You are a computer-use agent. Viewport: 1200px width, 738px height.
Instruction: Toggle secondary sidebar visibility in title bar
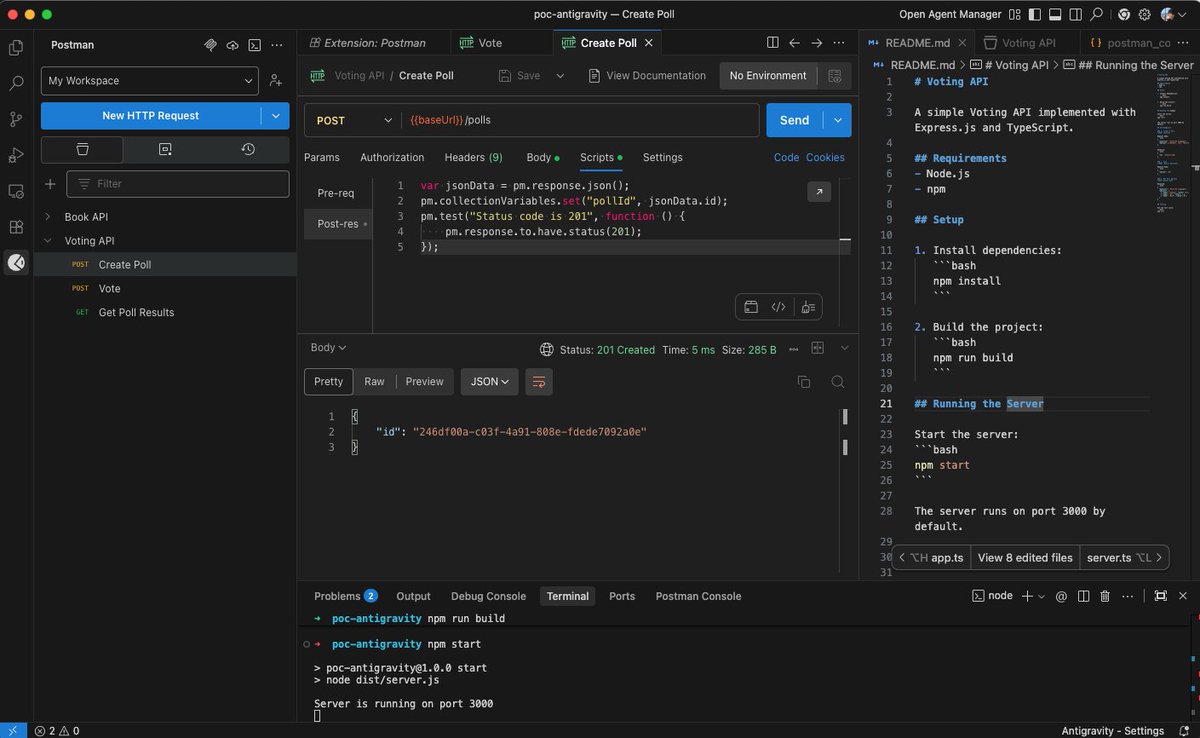pyautogui.click(x=1074, y=15)
